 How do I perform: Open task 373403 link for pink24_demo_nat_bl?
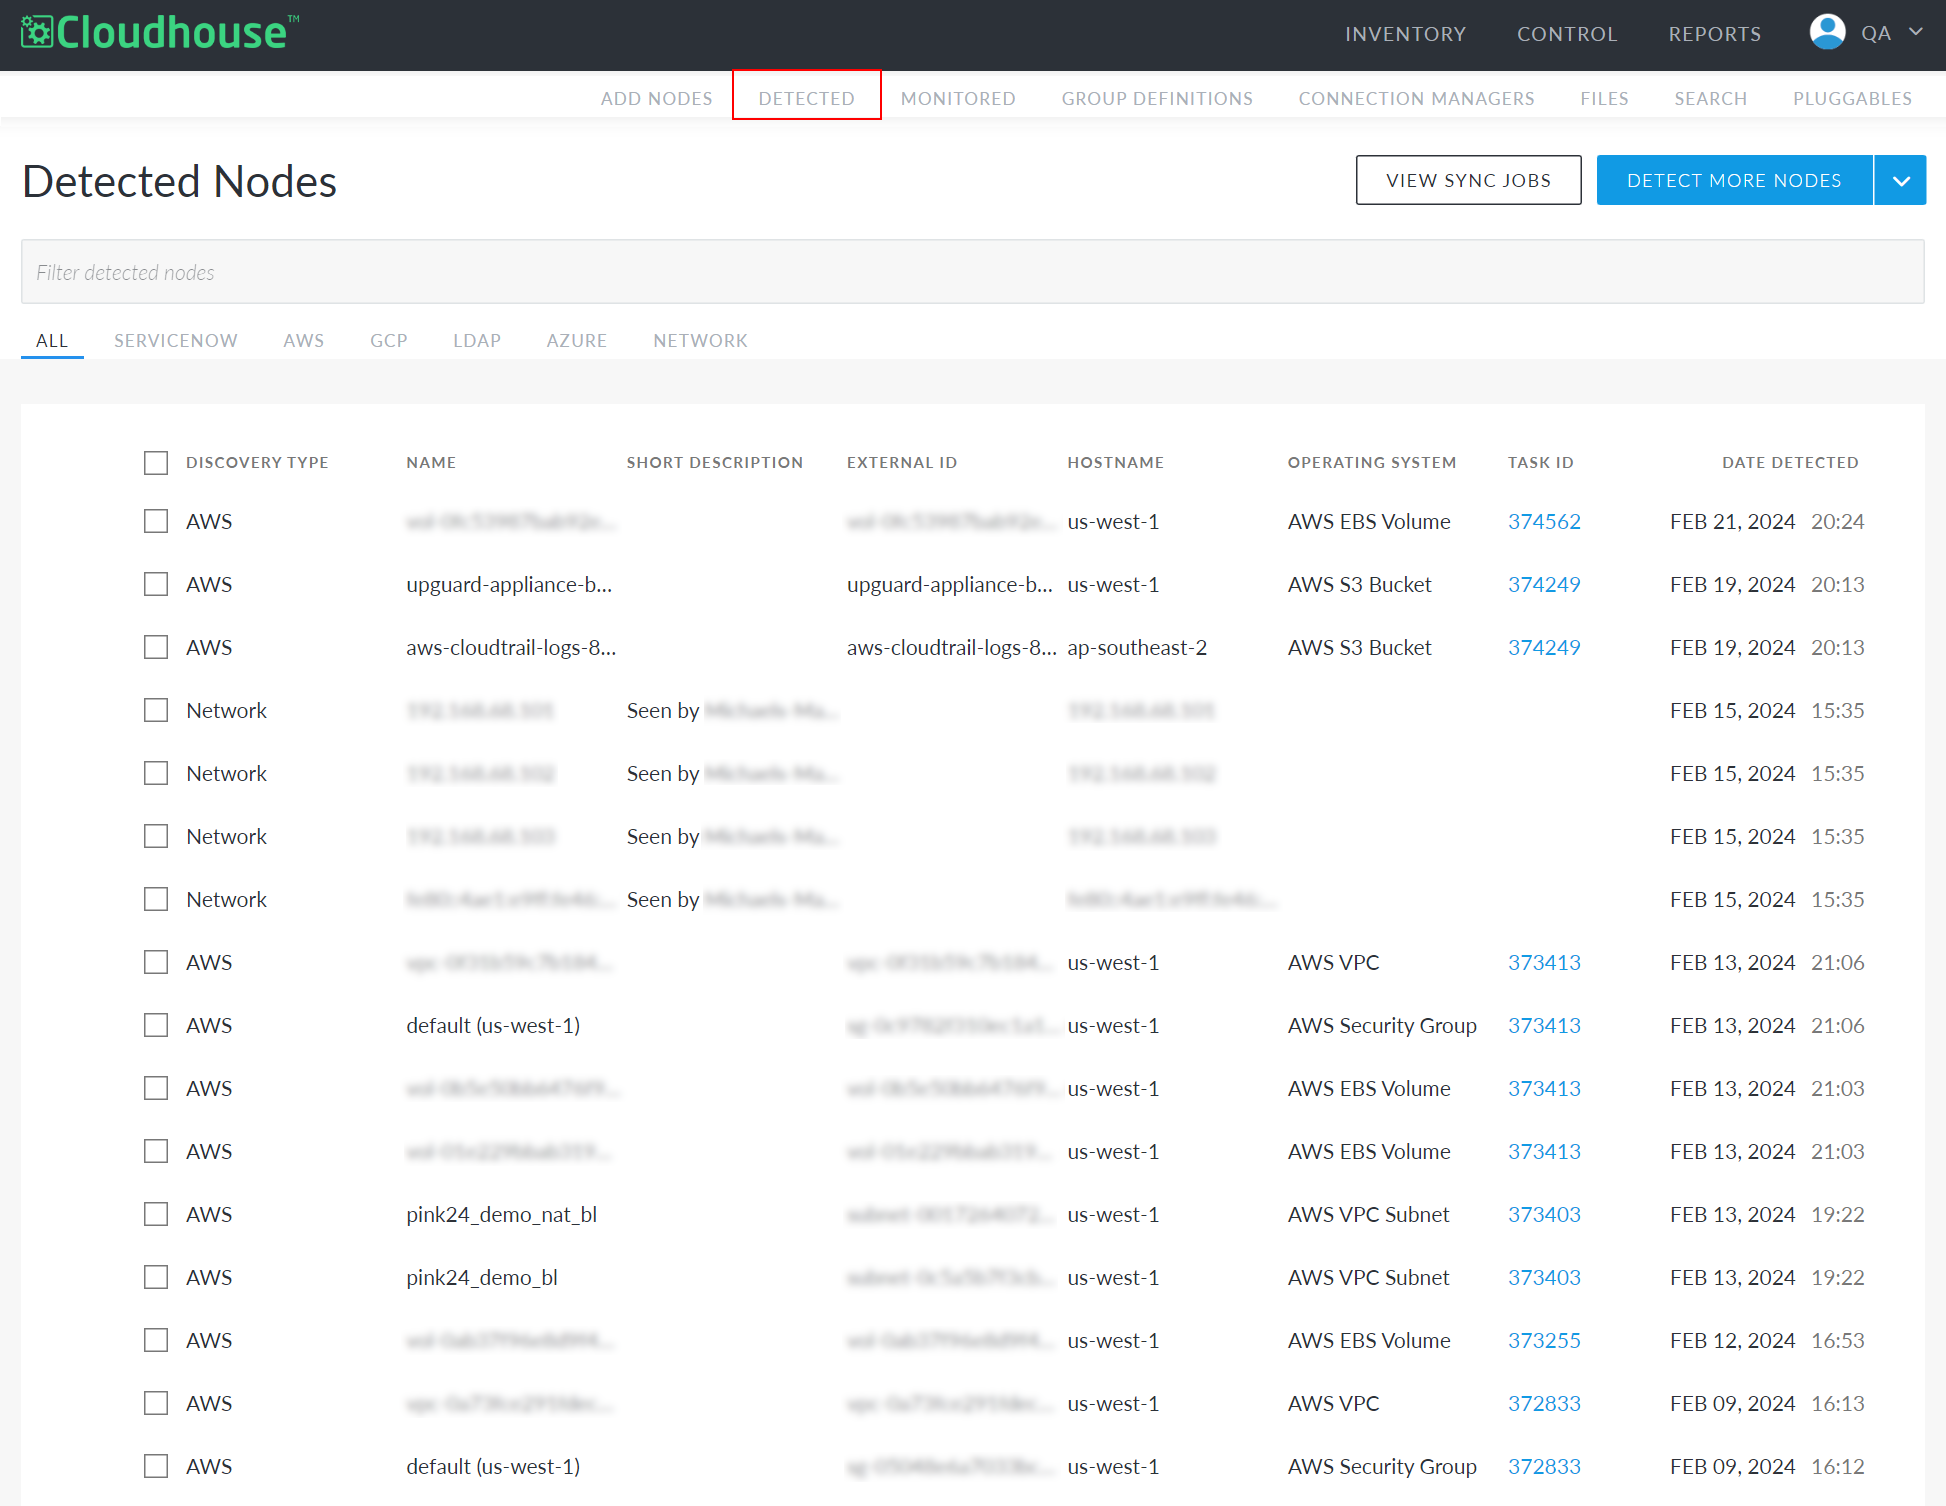pos(1544,1214)
